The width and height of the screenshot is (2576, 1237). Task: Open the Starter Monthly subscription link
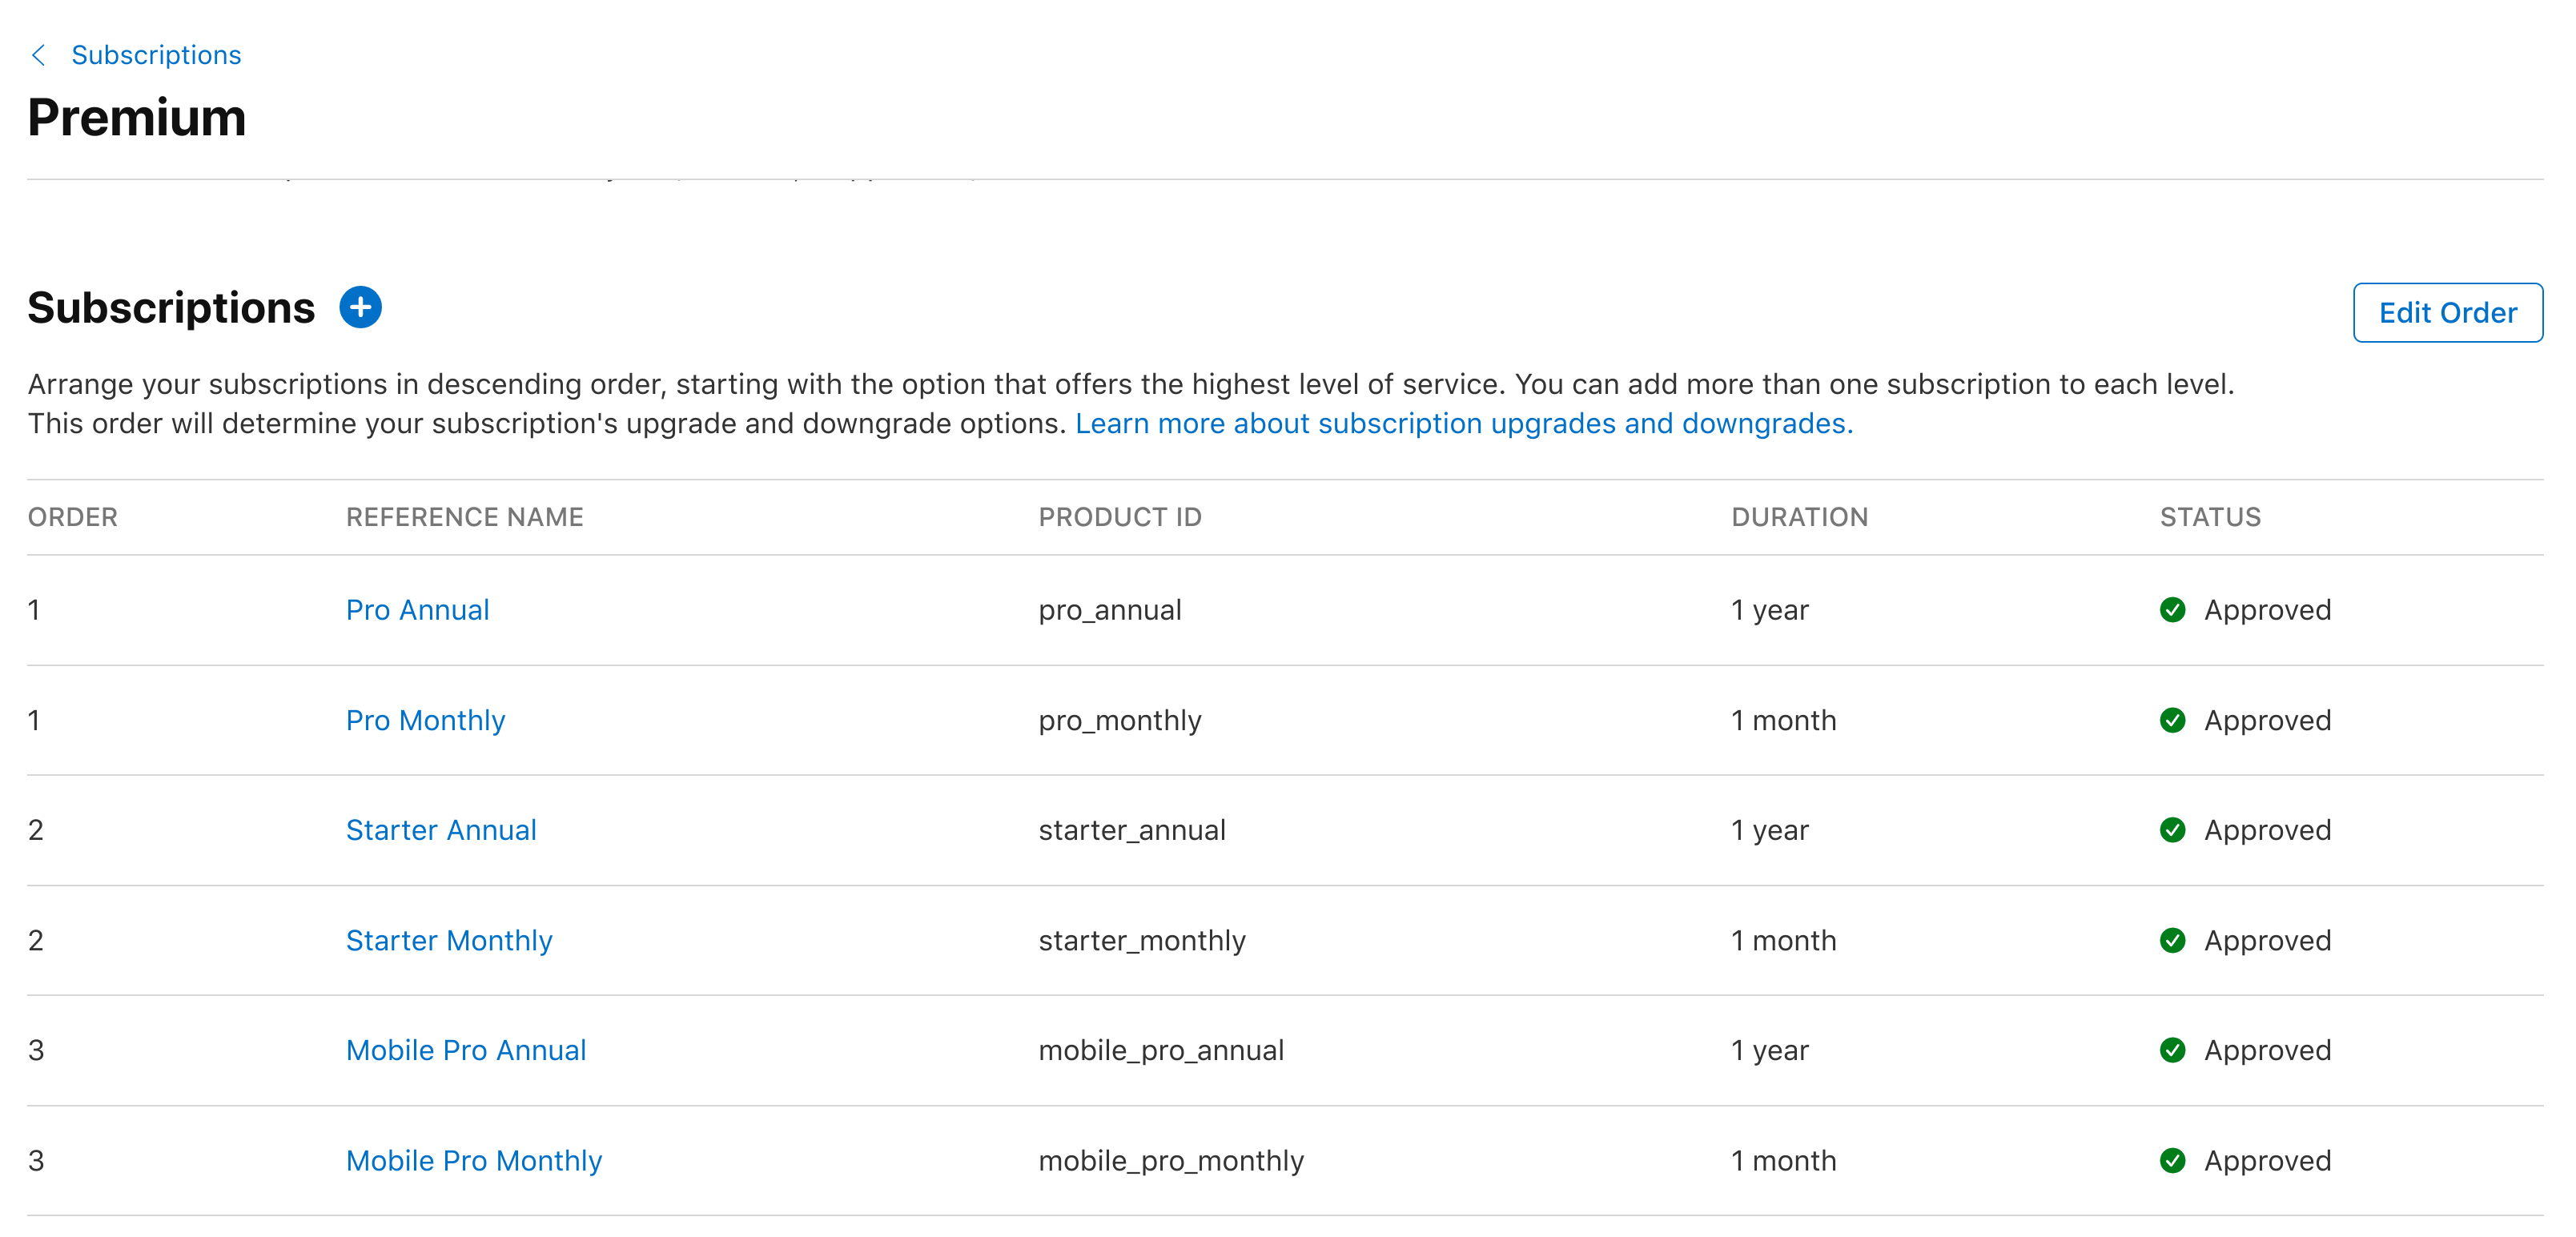pos(449,940)
